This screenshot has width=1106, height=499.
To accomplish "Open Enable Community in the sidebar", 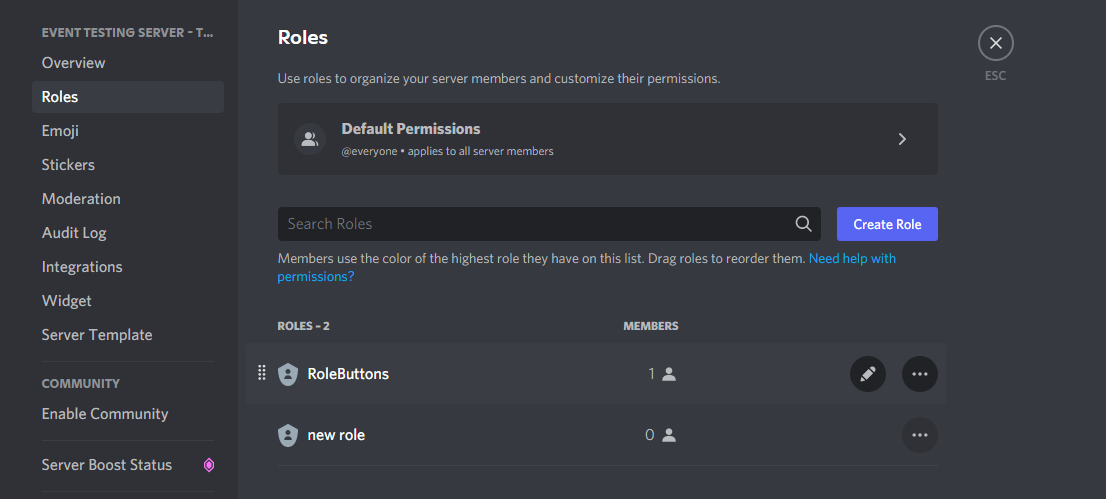I will pyautogui.click(x=105, y=414).
